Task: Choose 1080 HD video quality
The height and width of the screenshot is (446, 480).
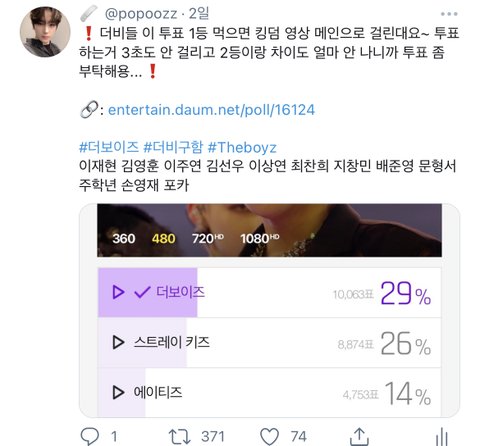Action: pos(259,238)
